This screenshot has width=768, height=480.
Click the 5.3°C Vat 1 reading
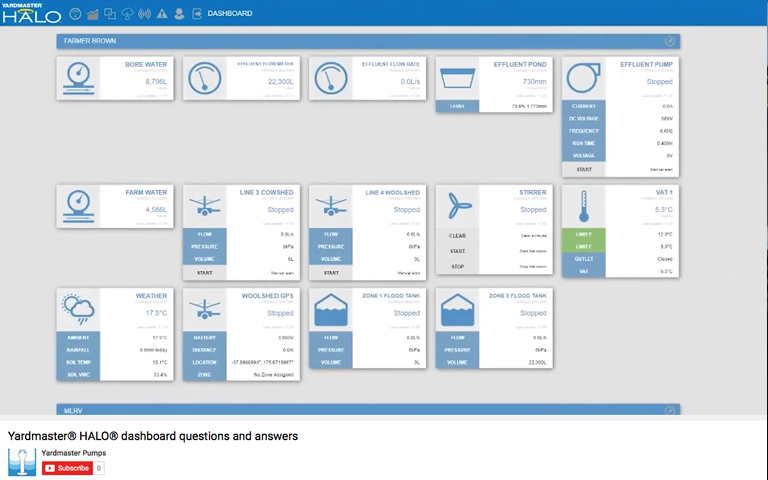click(664, 210)
